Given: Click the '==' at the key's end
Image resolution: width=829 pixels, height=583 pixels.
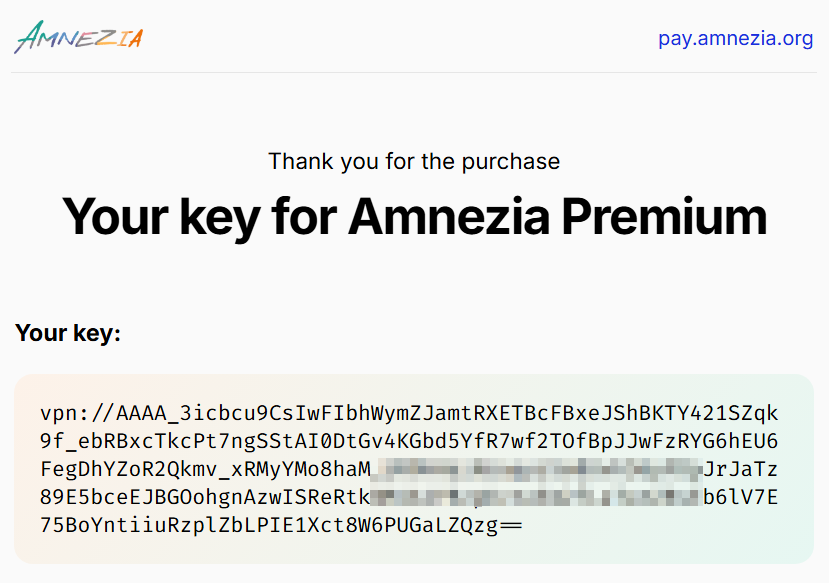Looking at the screenshot, I should [510, 525].
